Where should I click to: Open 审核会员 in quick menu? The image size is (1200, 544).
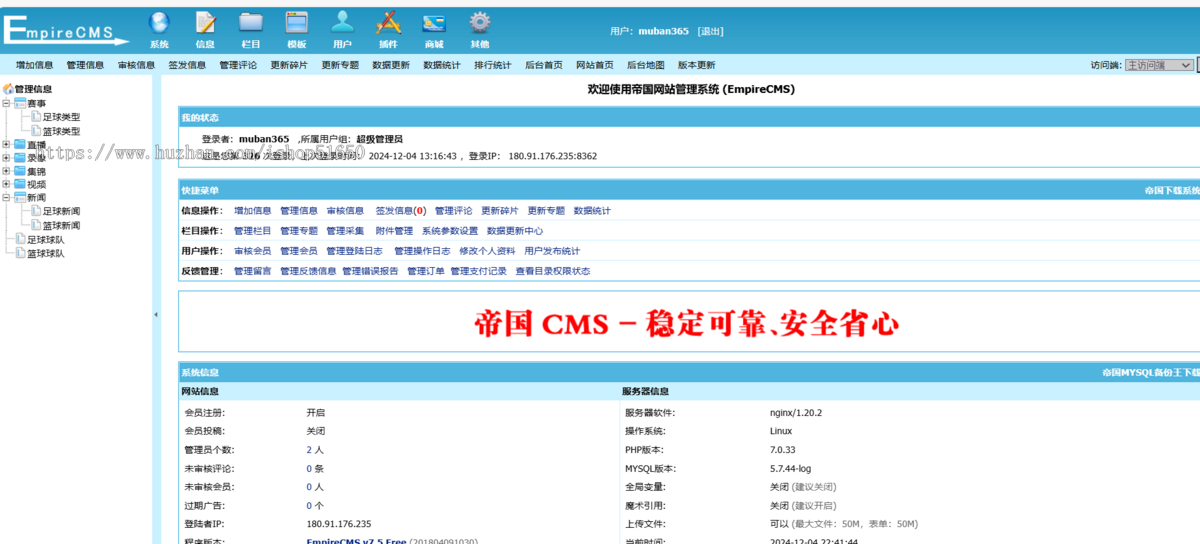tap(252, 251)
